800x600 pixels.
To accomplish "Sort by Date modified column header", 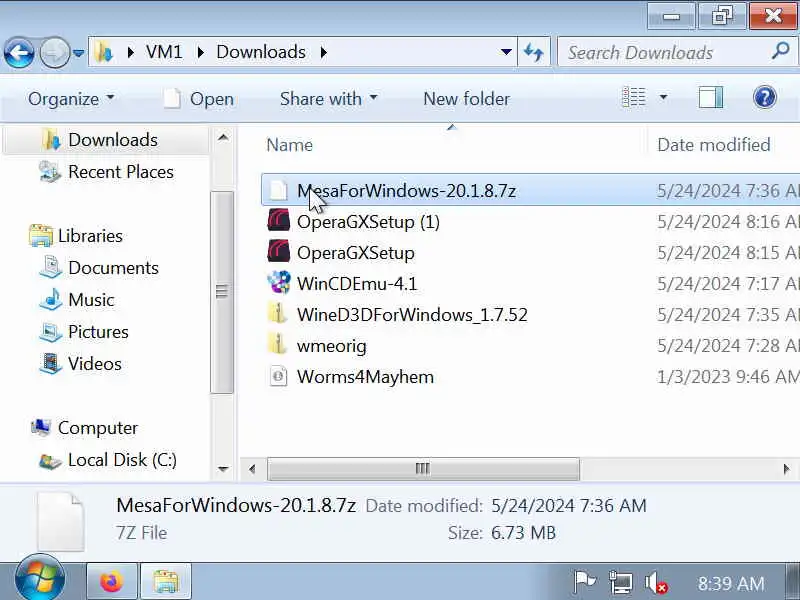I will point(713,145).
